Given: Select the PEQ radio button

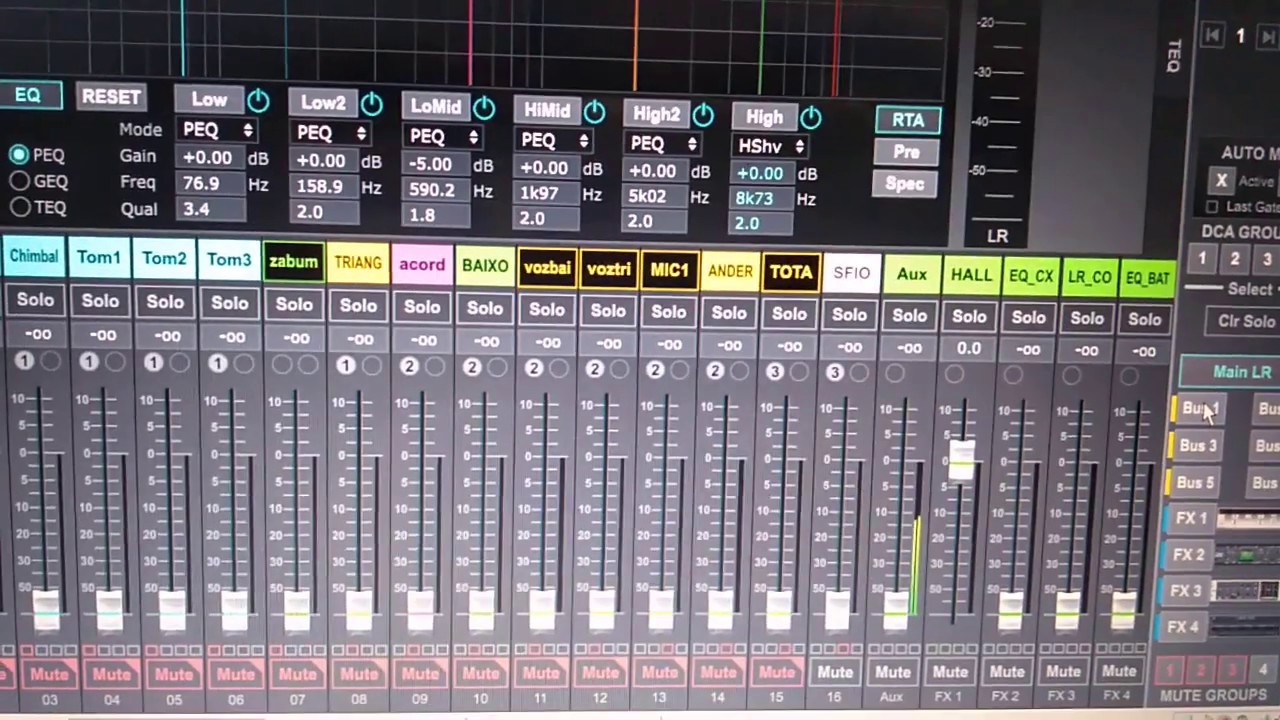Looking at the screenshot, I should [19, 155].
